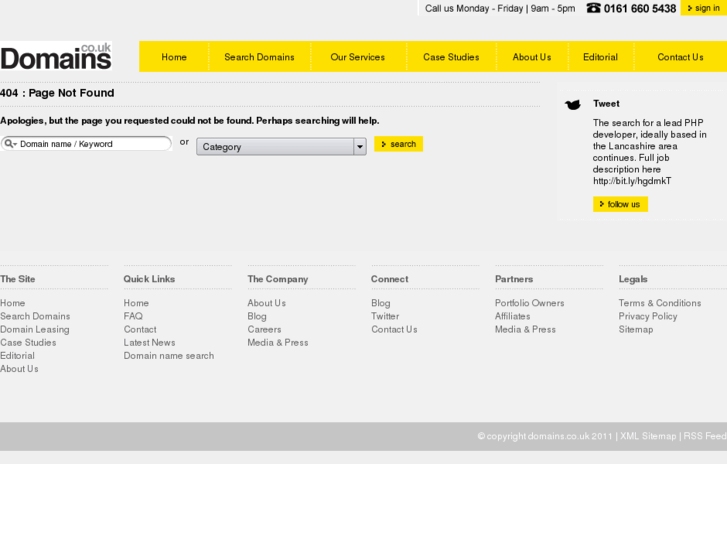
Task: Click the yellow search button
Action: pyautogui.click(x=398, y=144)
